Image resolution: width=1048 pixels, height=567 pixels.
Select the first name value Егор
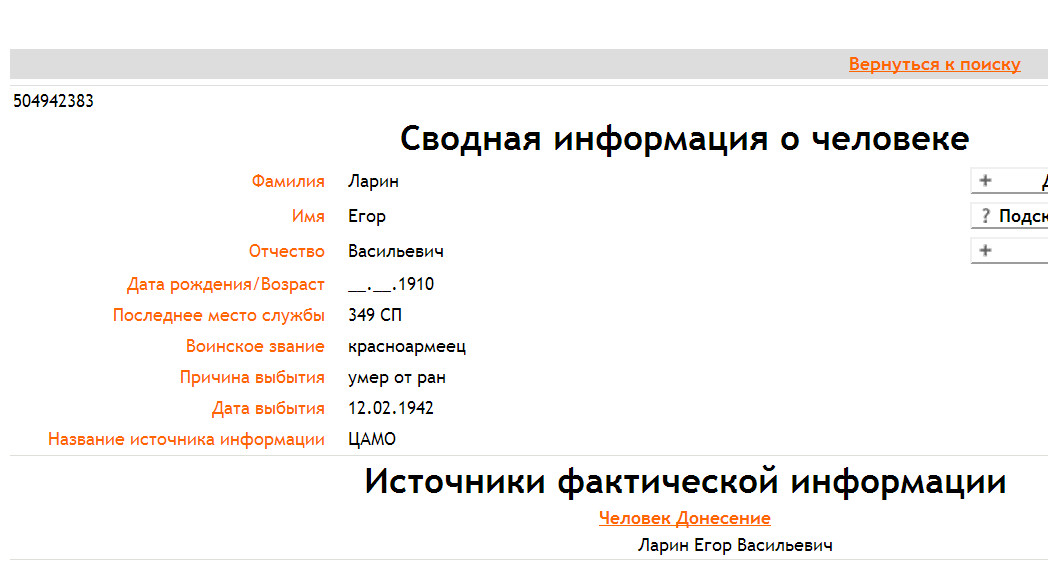click(x=366, y=216)
